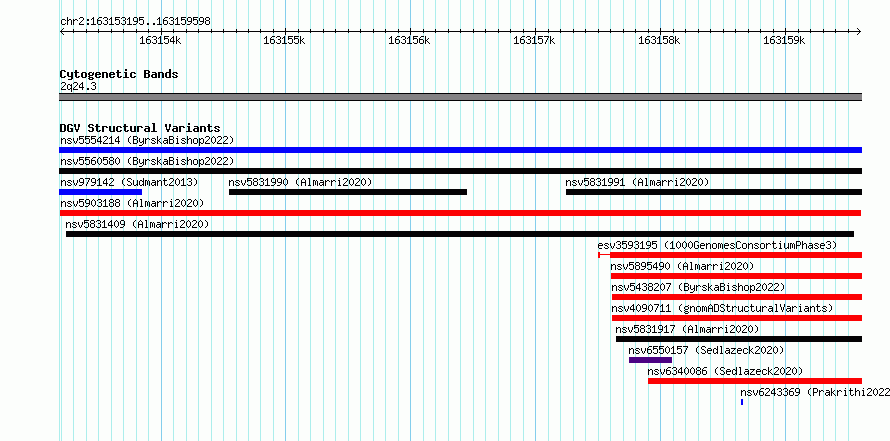Click the DGV Structural Variants track title

[x=140, y=128]
